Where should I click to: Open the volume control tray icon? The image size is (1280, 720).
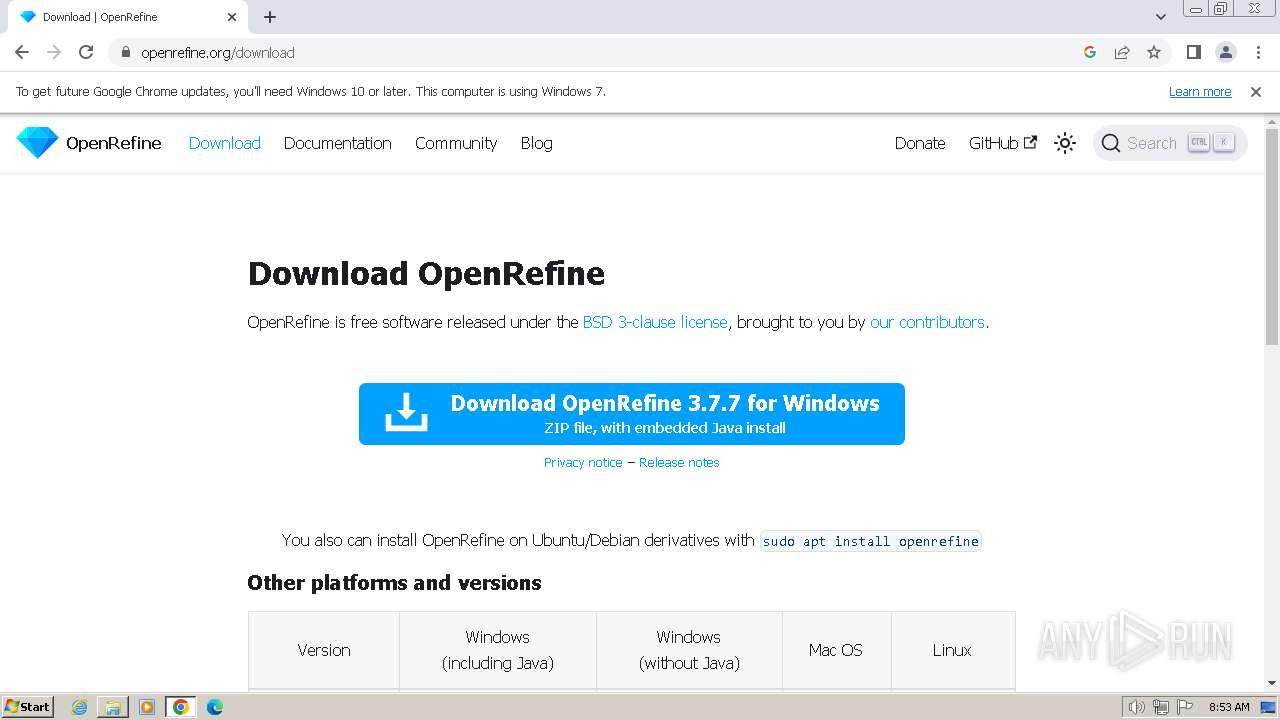pos(1137,707)
